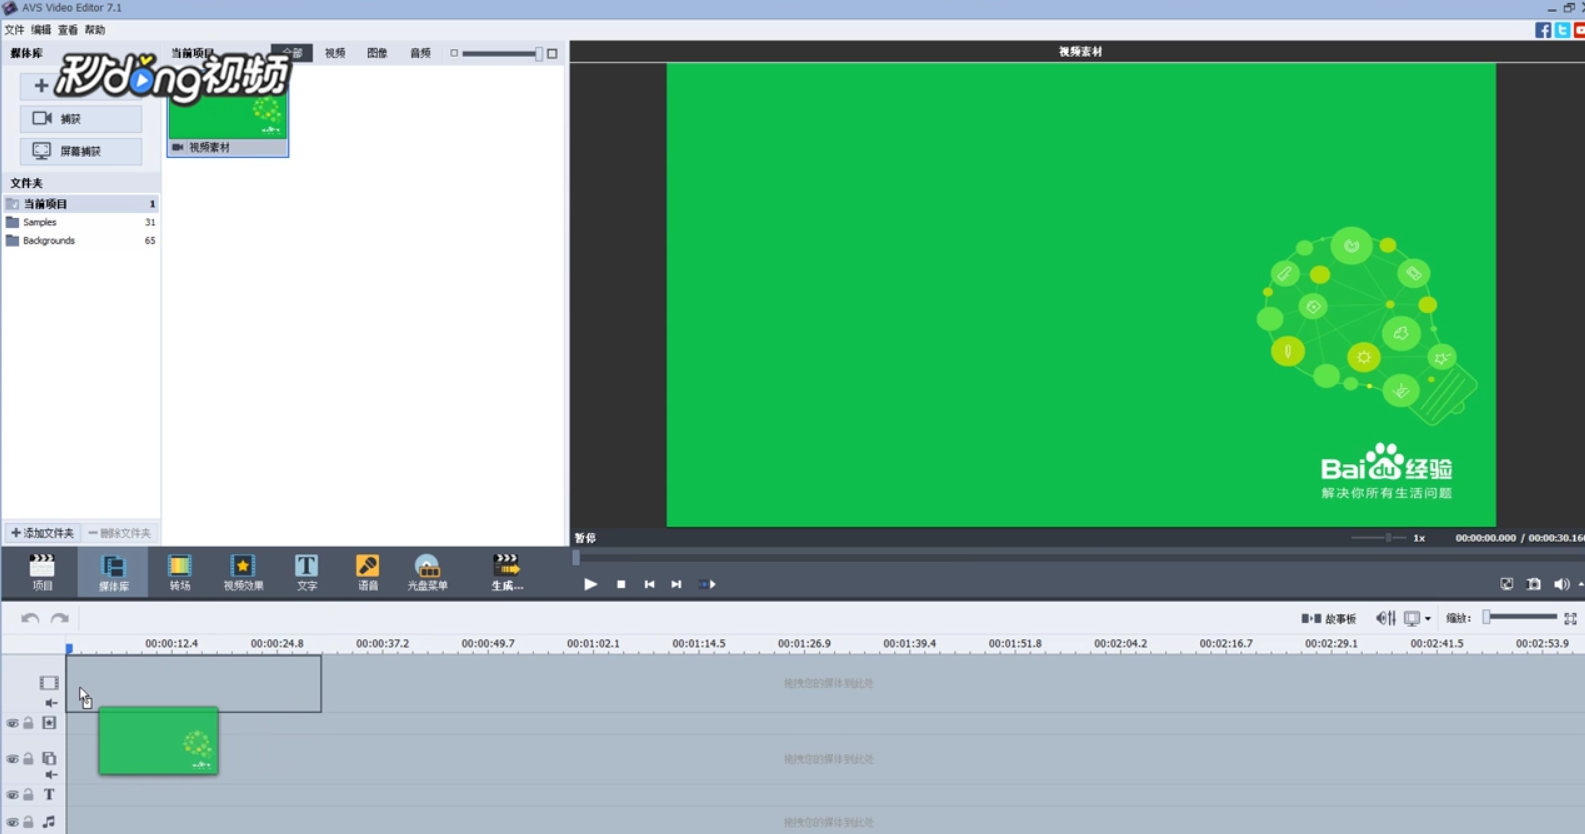Image resolution: width=1585 pixels, height=834 pixels.
Task: Stop the preview playback
Action: pos(621,584)
